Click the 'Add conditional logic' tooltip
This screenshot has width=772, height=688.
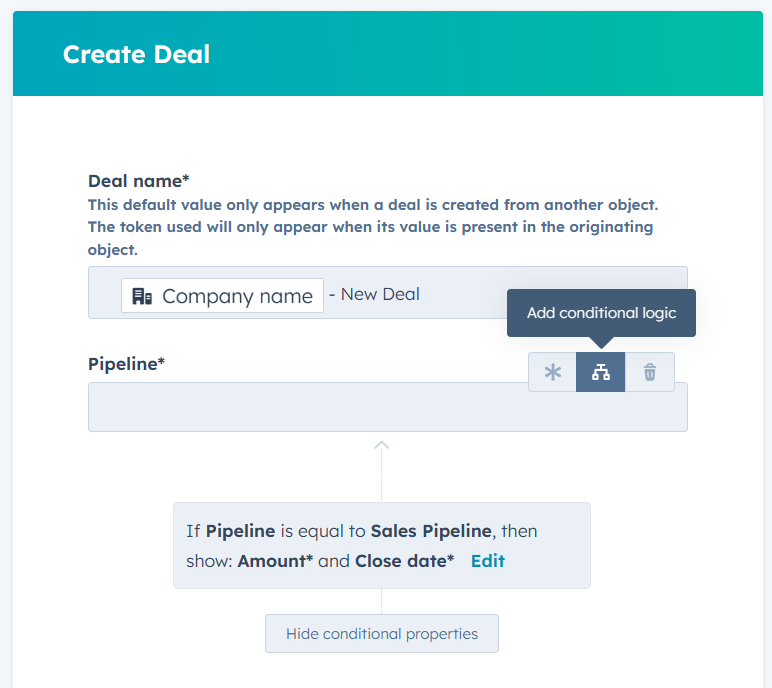coord(601,313)
